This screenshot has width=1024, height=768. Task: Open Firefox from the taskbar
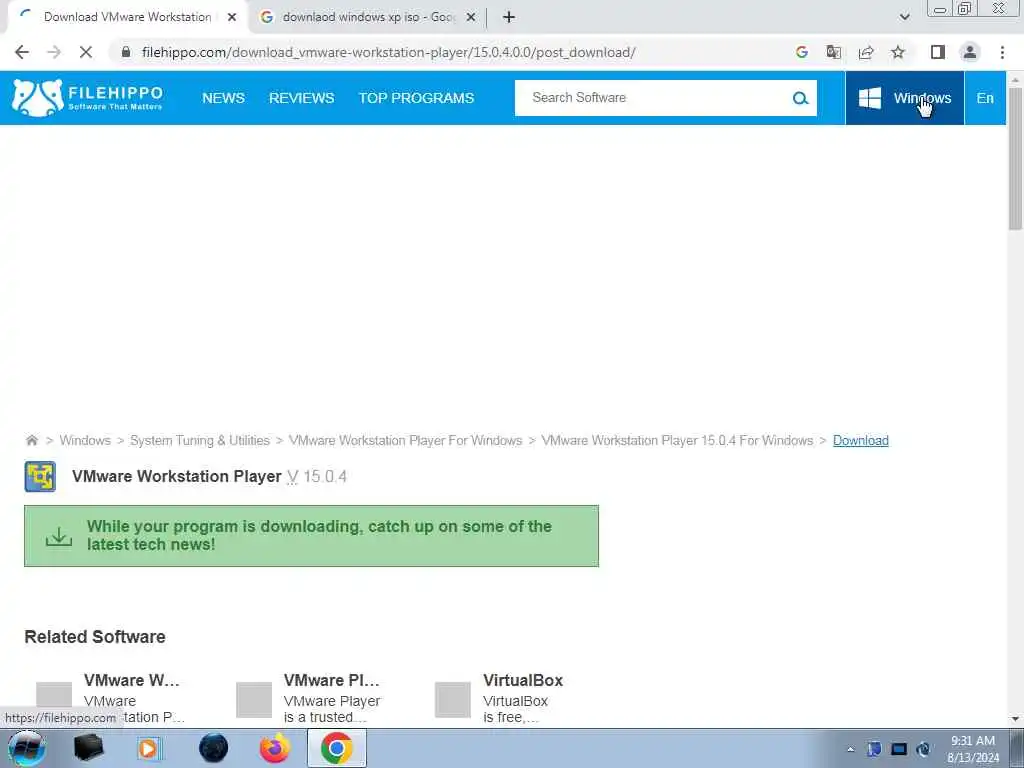275,748
